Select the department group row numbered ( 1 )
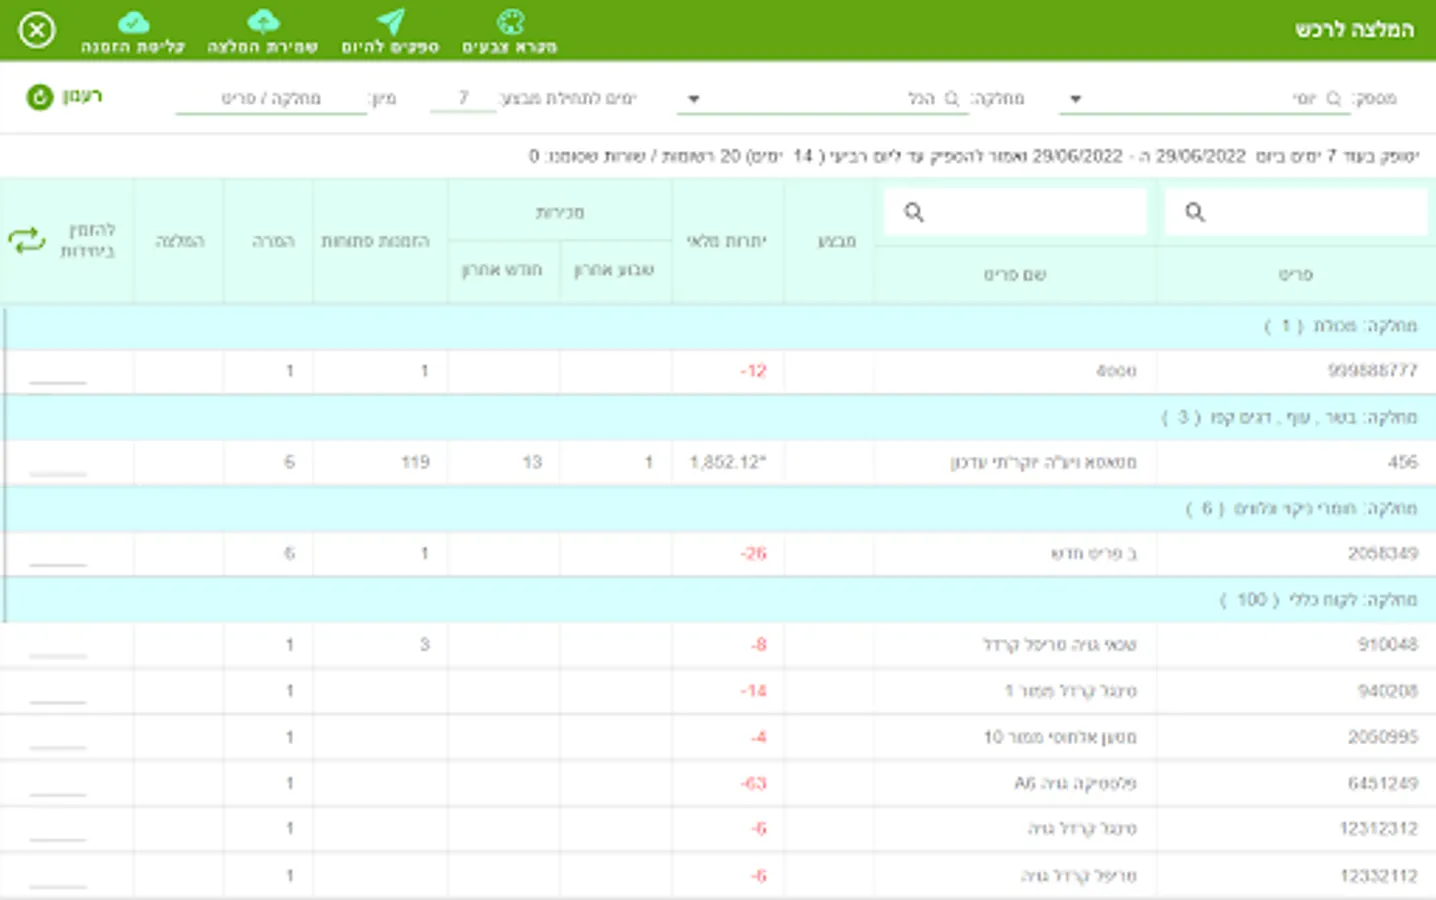The width and height of the screenshot is (1436, 900). pos(718,326)
